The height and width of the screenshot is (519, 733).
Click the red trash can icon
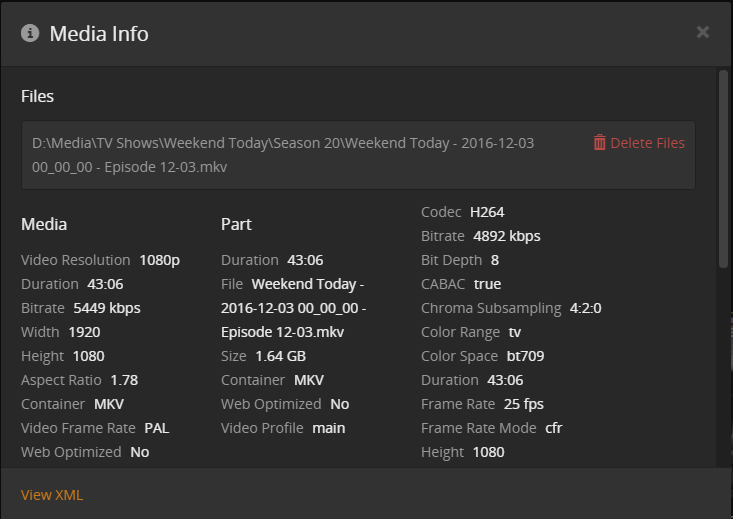599,143
